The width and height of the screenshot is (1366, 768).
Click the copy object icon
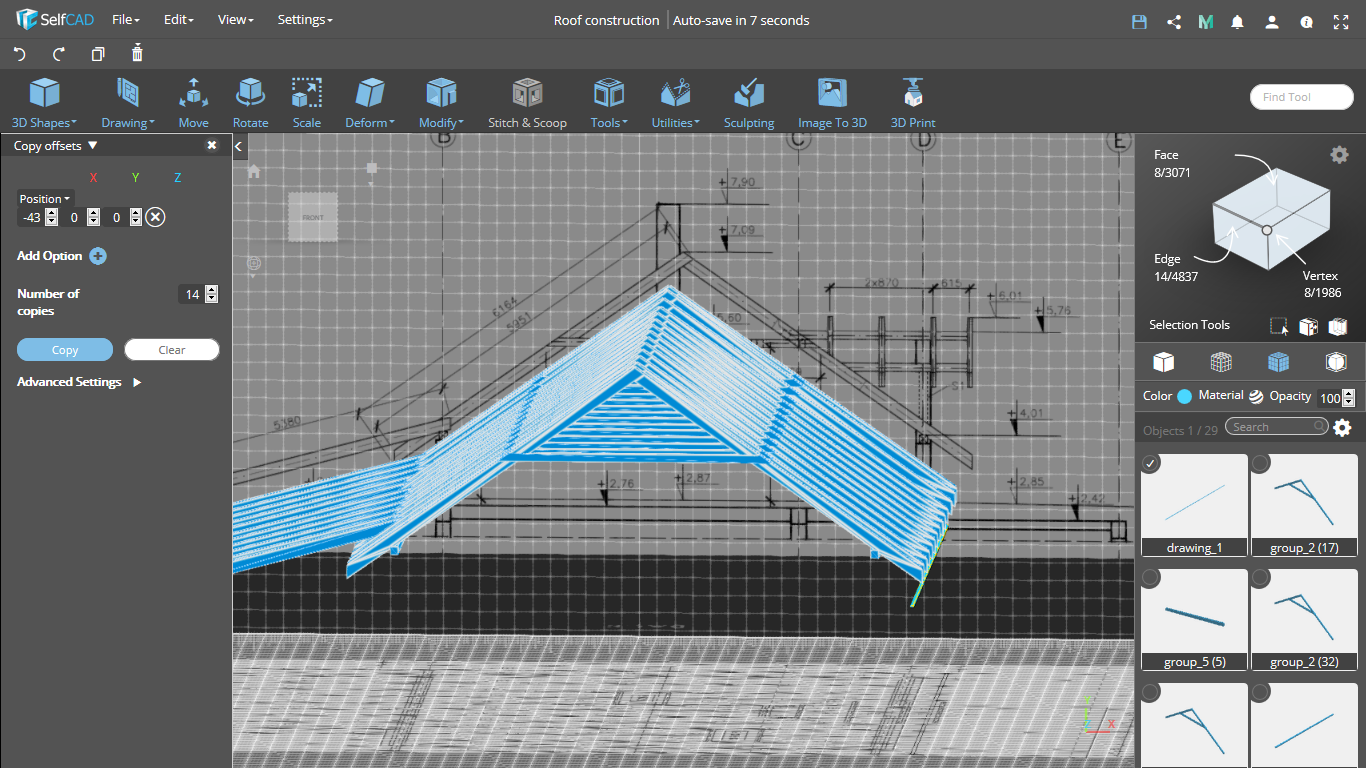[98, 54]
